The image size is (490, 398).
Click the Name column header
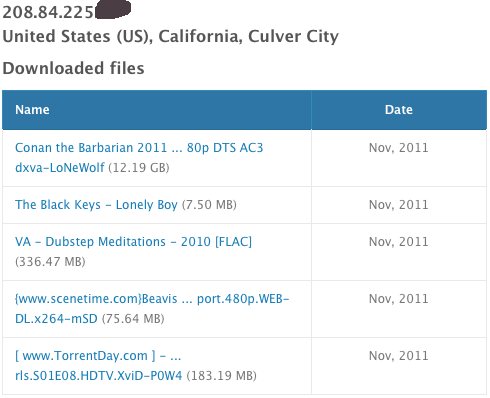click(32, 110)
